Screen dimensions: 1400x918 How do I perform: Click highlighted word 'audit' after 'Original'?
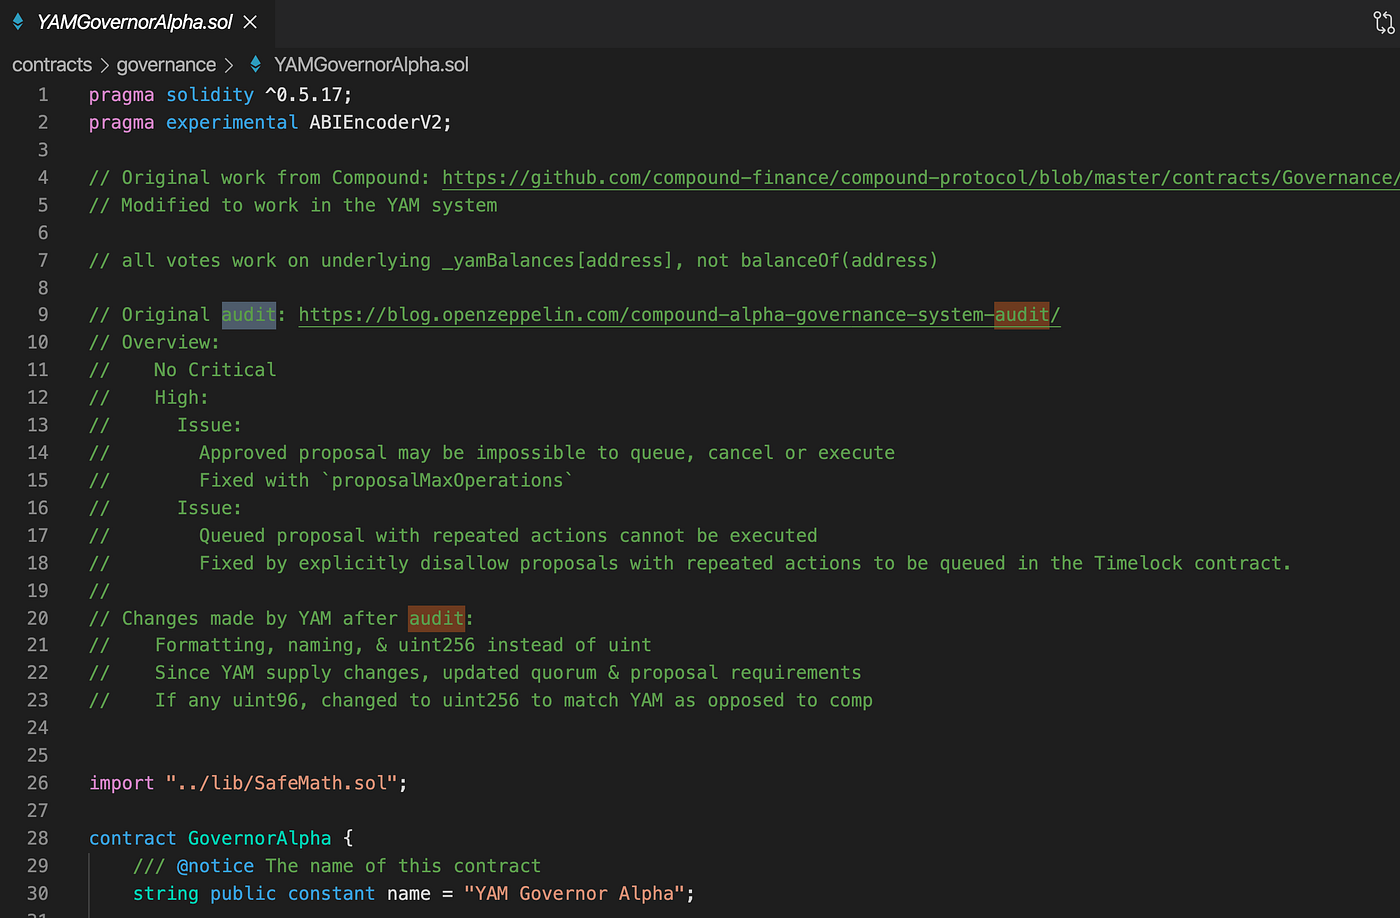(249, 315)
